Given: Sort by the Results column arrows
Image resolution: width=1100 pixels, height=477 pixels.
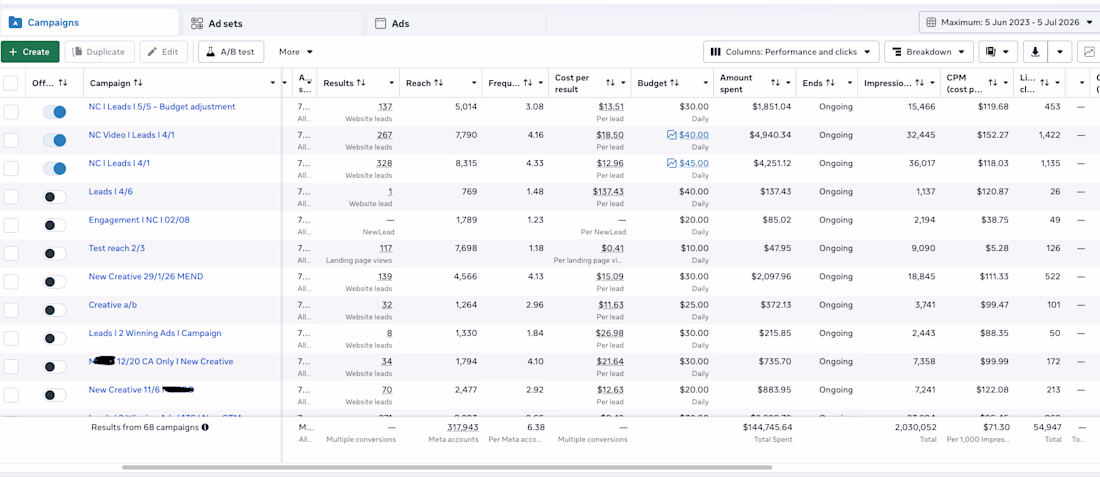Looking at the screenshot, I should coord(361,83).
